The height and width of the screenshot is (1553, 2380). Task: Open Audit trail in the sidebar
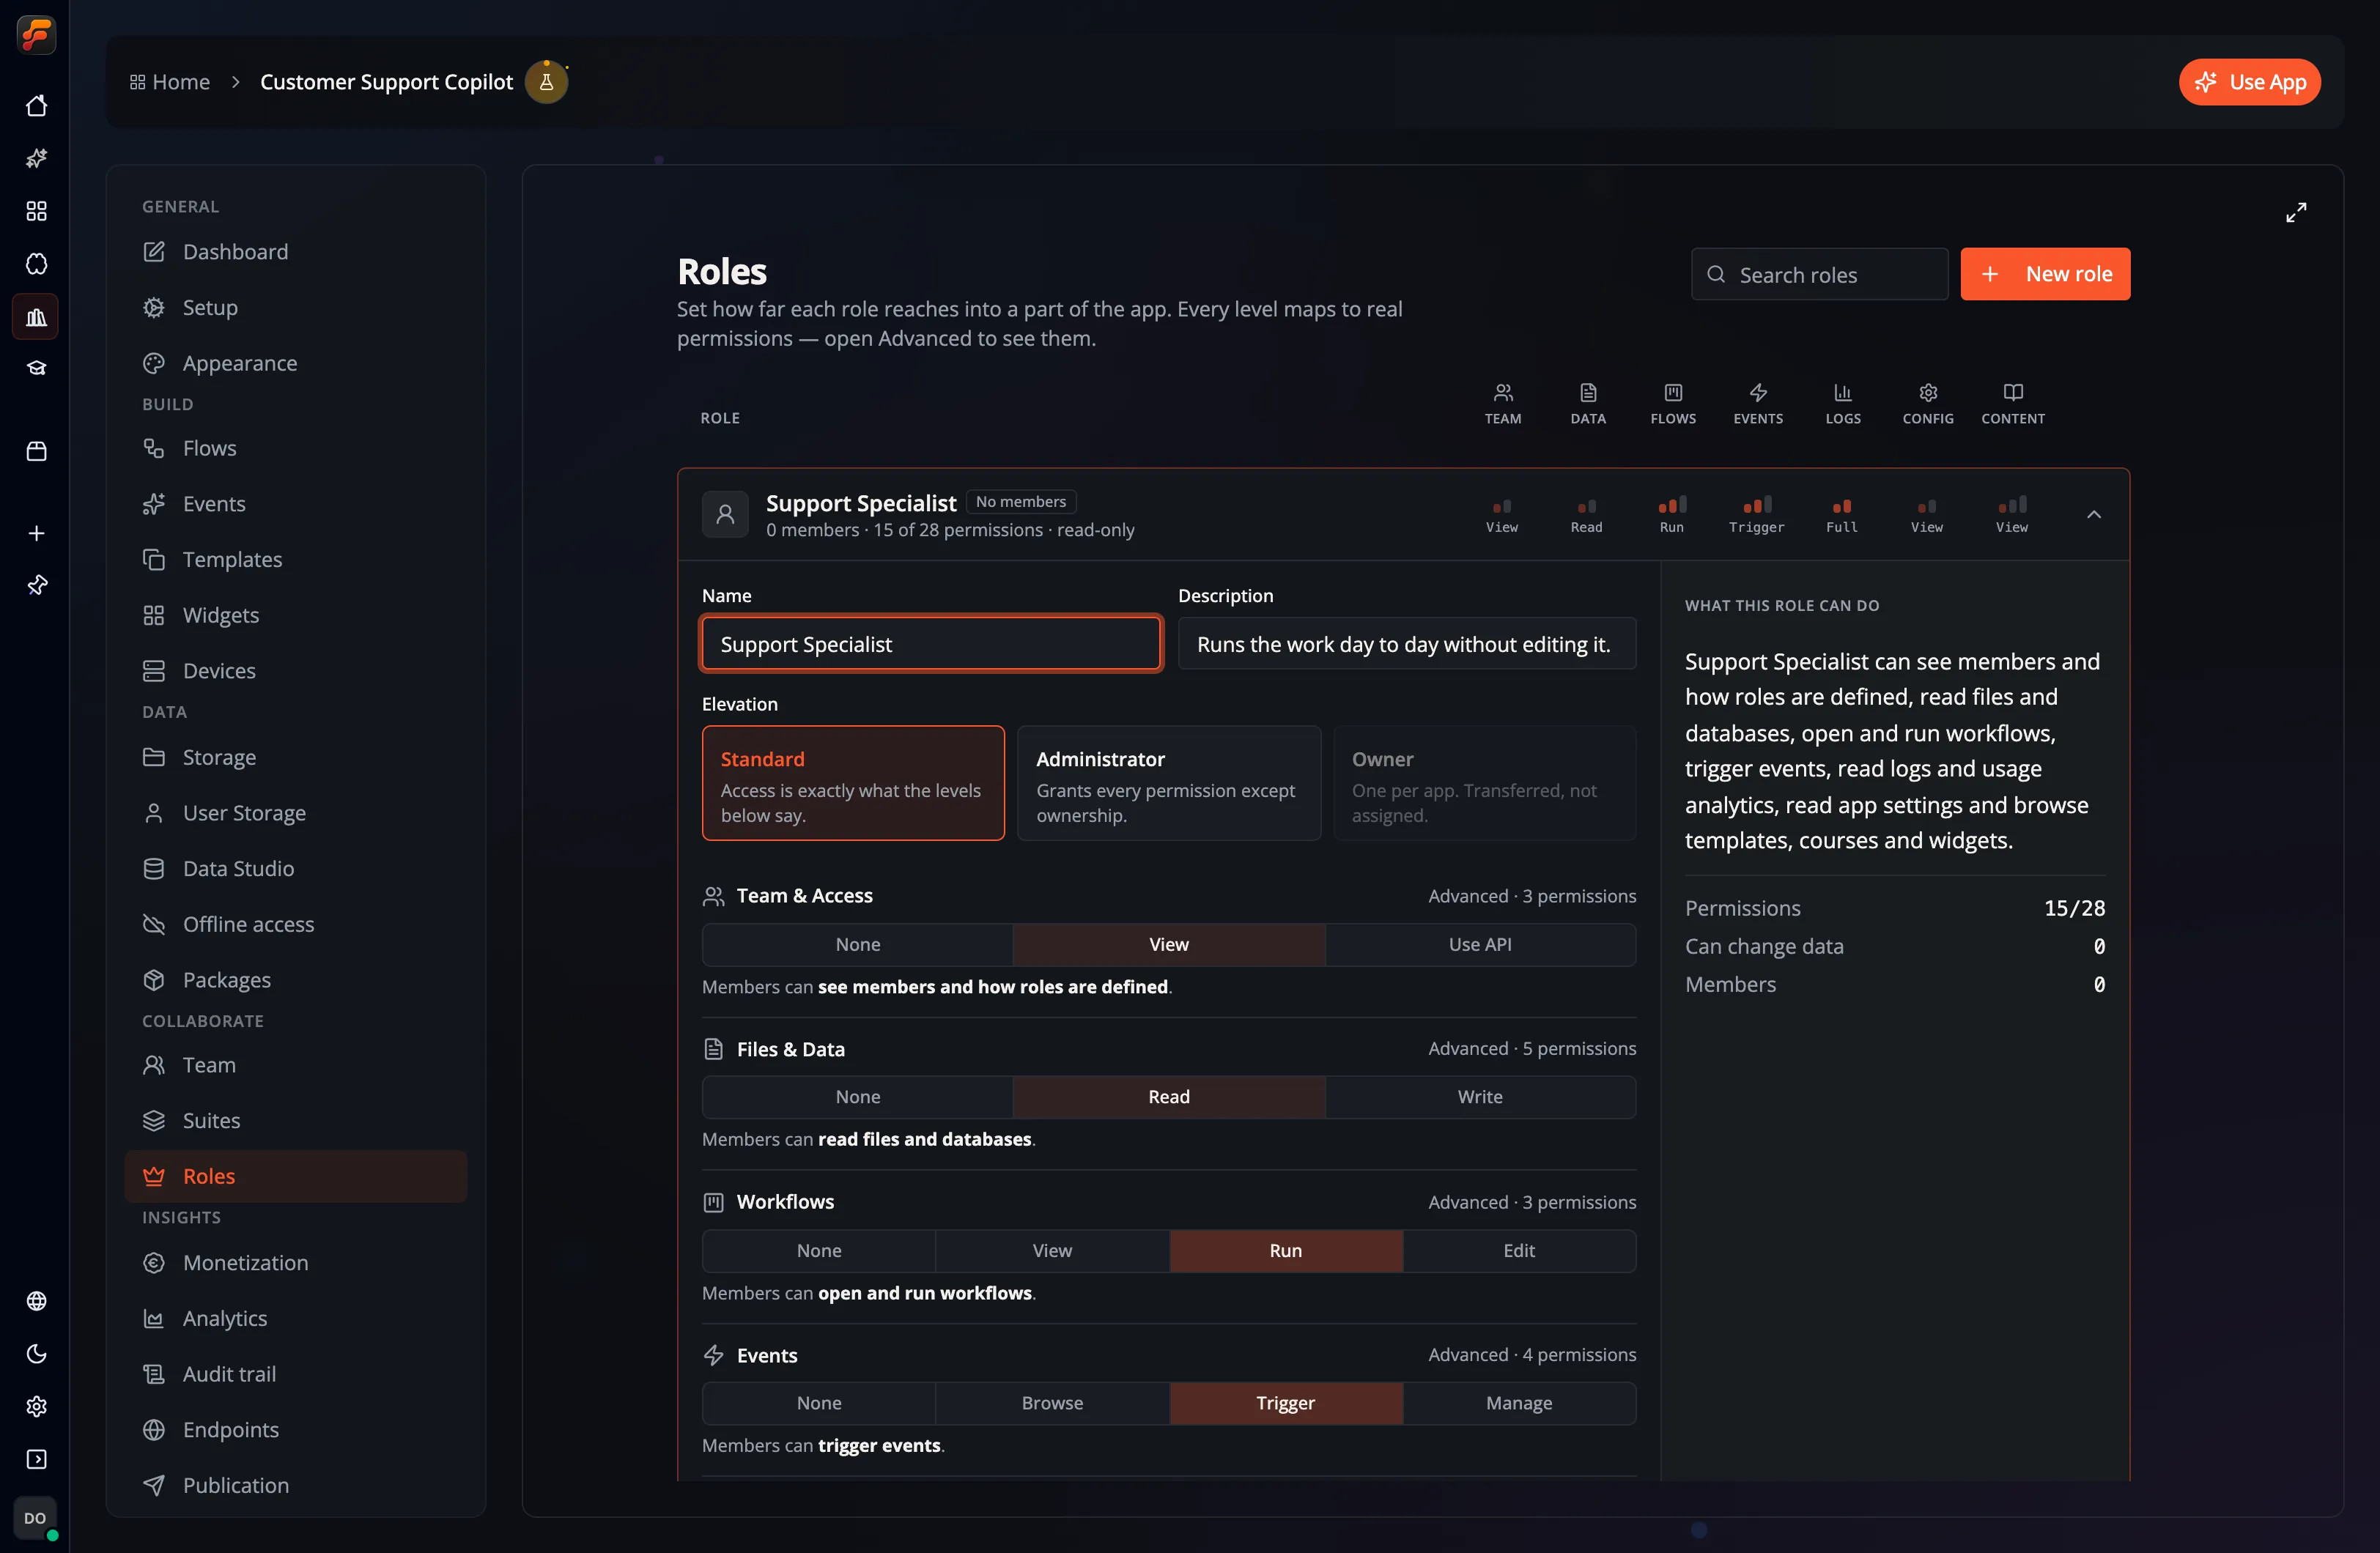tap(296, 1374)
